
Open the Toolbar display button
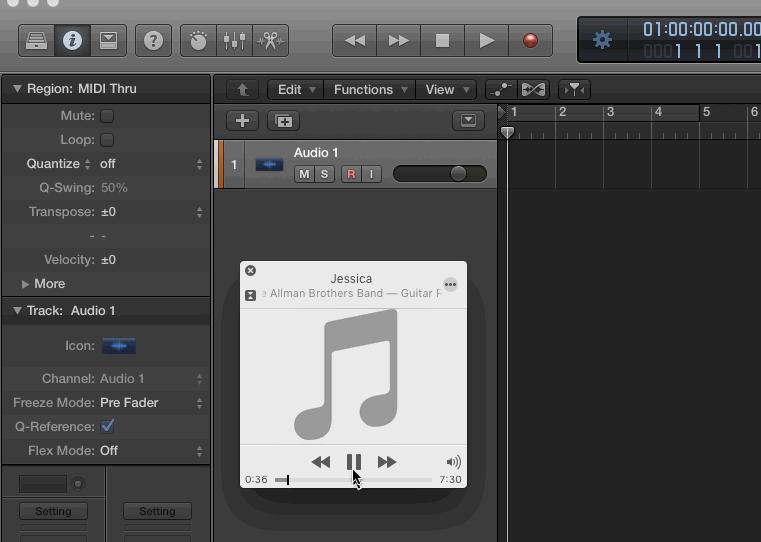(x=108, y=41)
